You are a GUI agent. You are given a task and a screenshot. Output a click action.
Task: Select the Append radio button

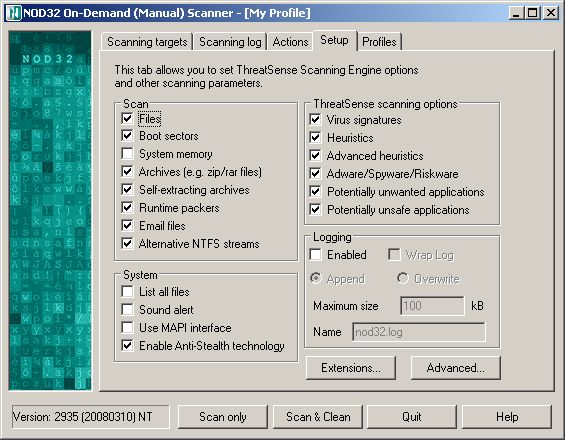(316, 279)
